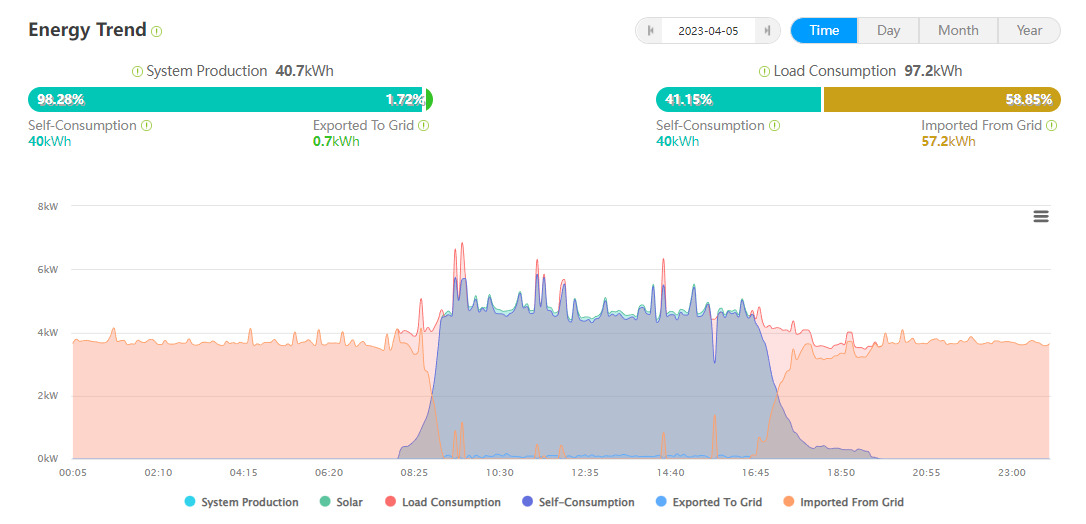Toggle Self-Consumption series in legend
This screenshot has width=1086, height=524.
click(x=579, y=503)
